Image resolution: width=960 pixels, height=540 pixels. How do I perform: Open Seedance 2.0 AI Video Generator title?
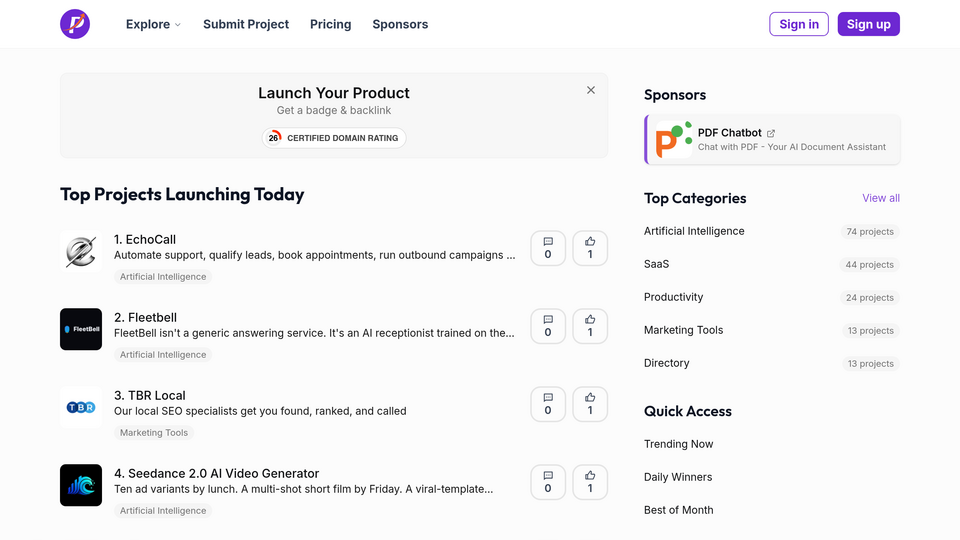(216, 473)
